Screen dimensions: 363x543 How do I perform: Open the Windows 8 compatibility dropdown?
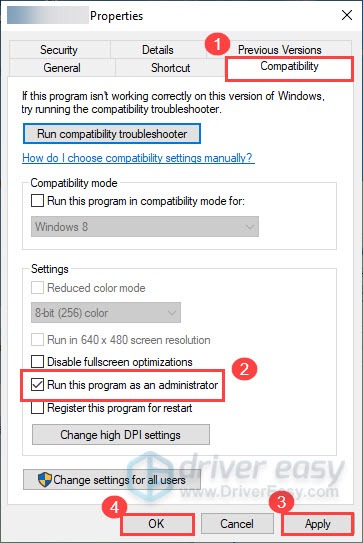pos(145,227)
